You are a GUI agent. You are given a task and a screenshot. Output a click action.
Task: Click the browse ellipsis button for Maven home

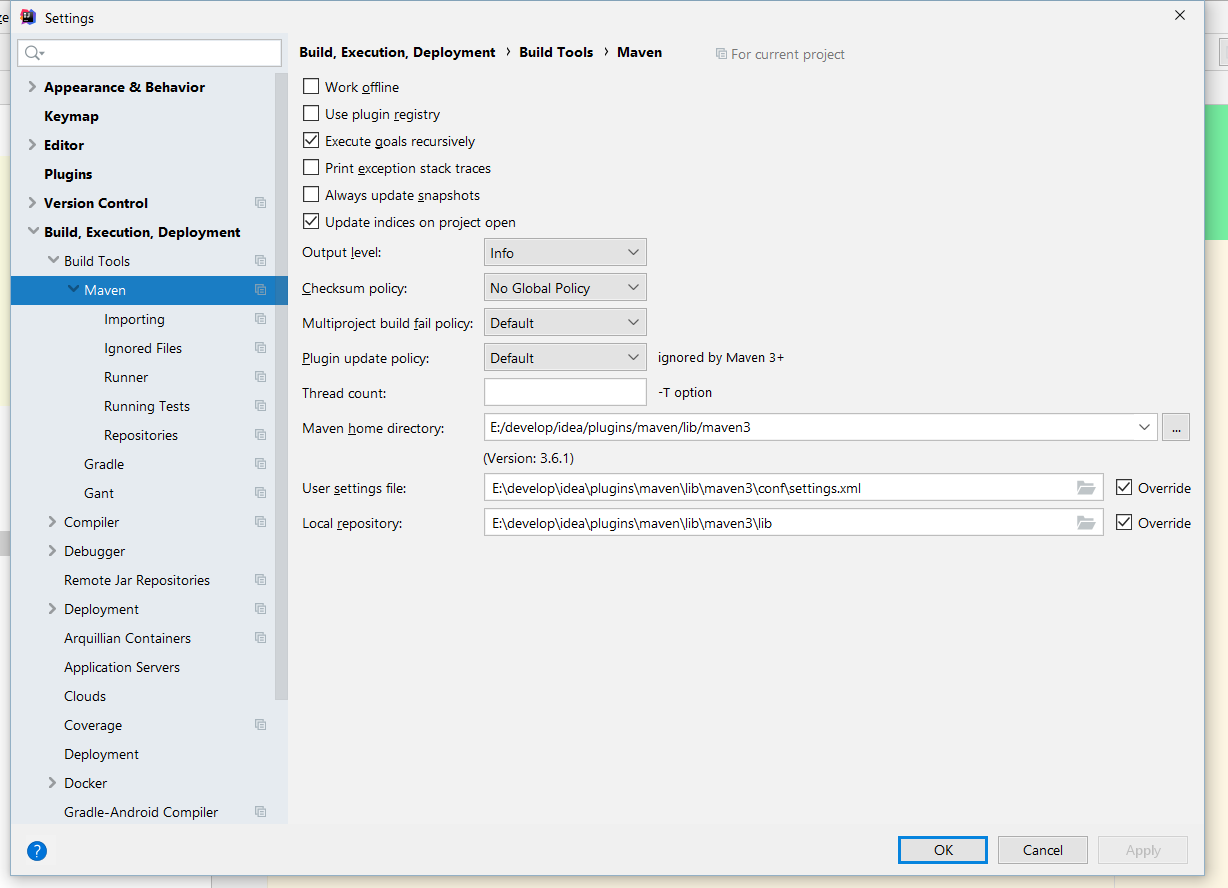[1175, 428]
